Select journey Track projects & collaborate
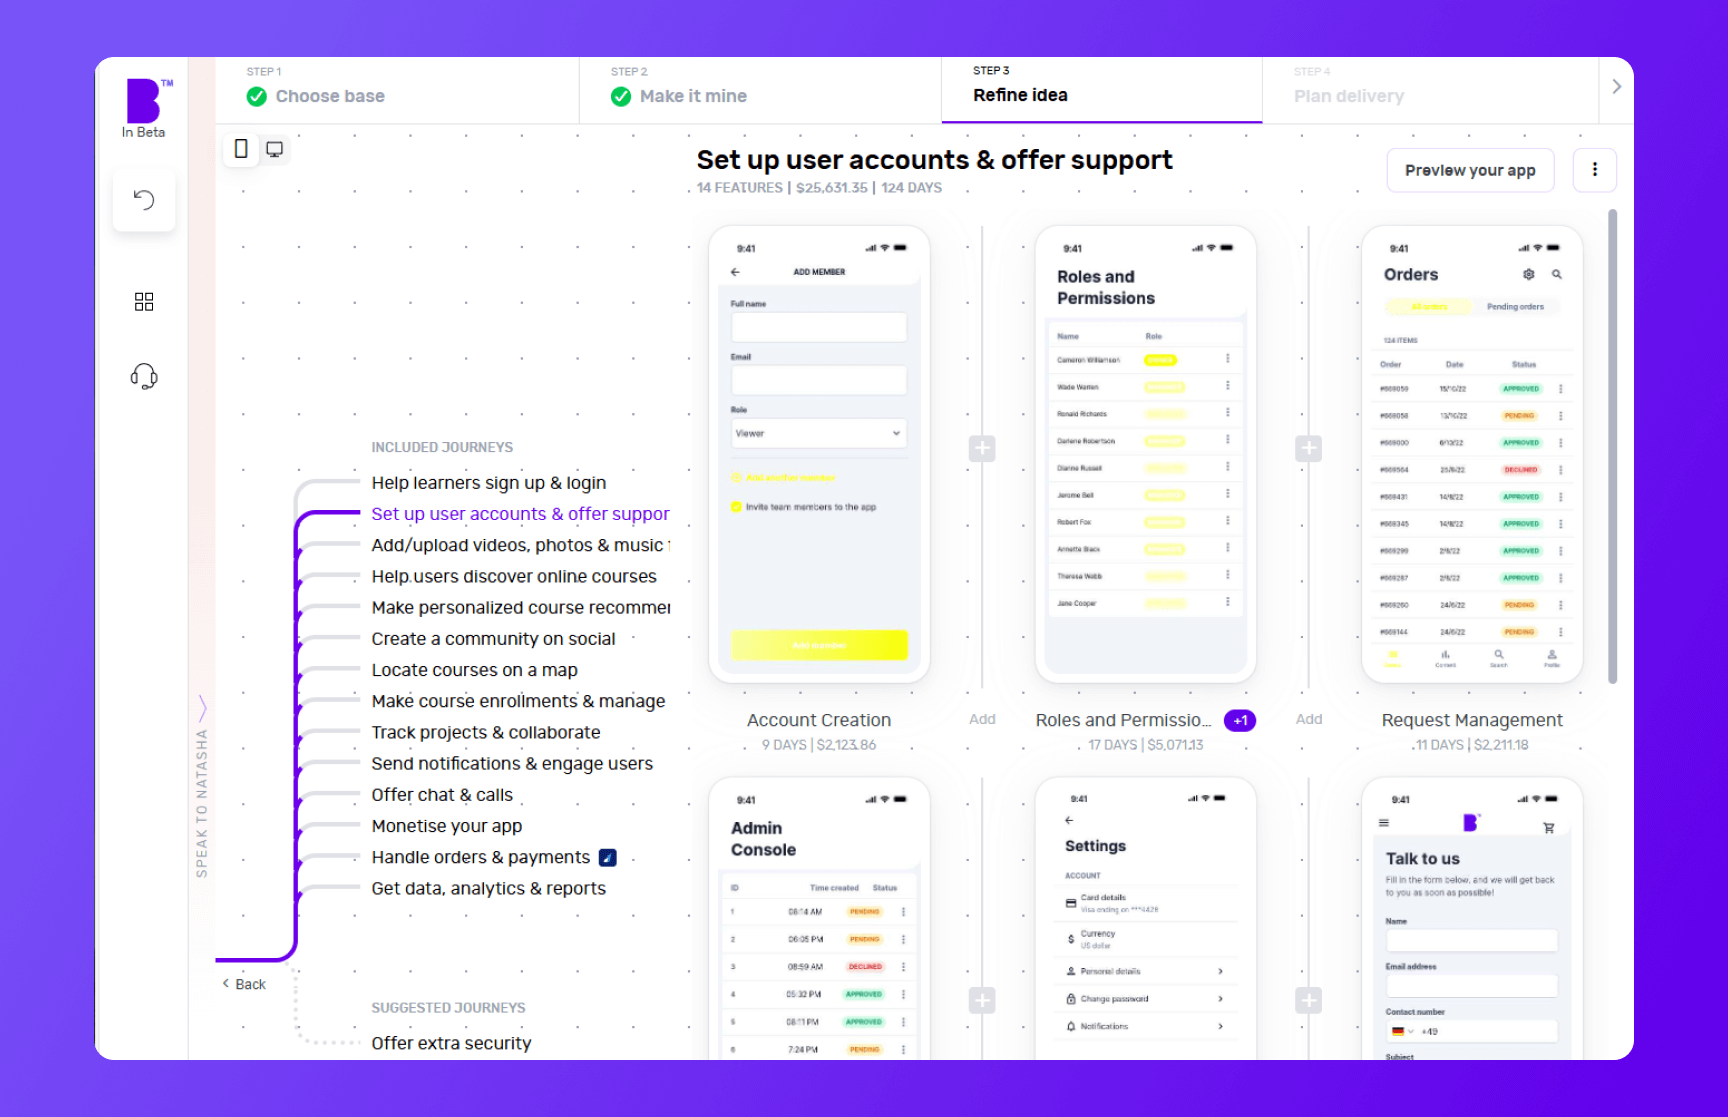The height and width of the screenshot is (1117, 1728). coord(486,732)
